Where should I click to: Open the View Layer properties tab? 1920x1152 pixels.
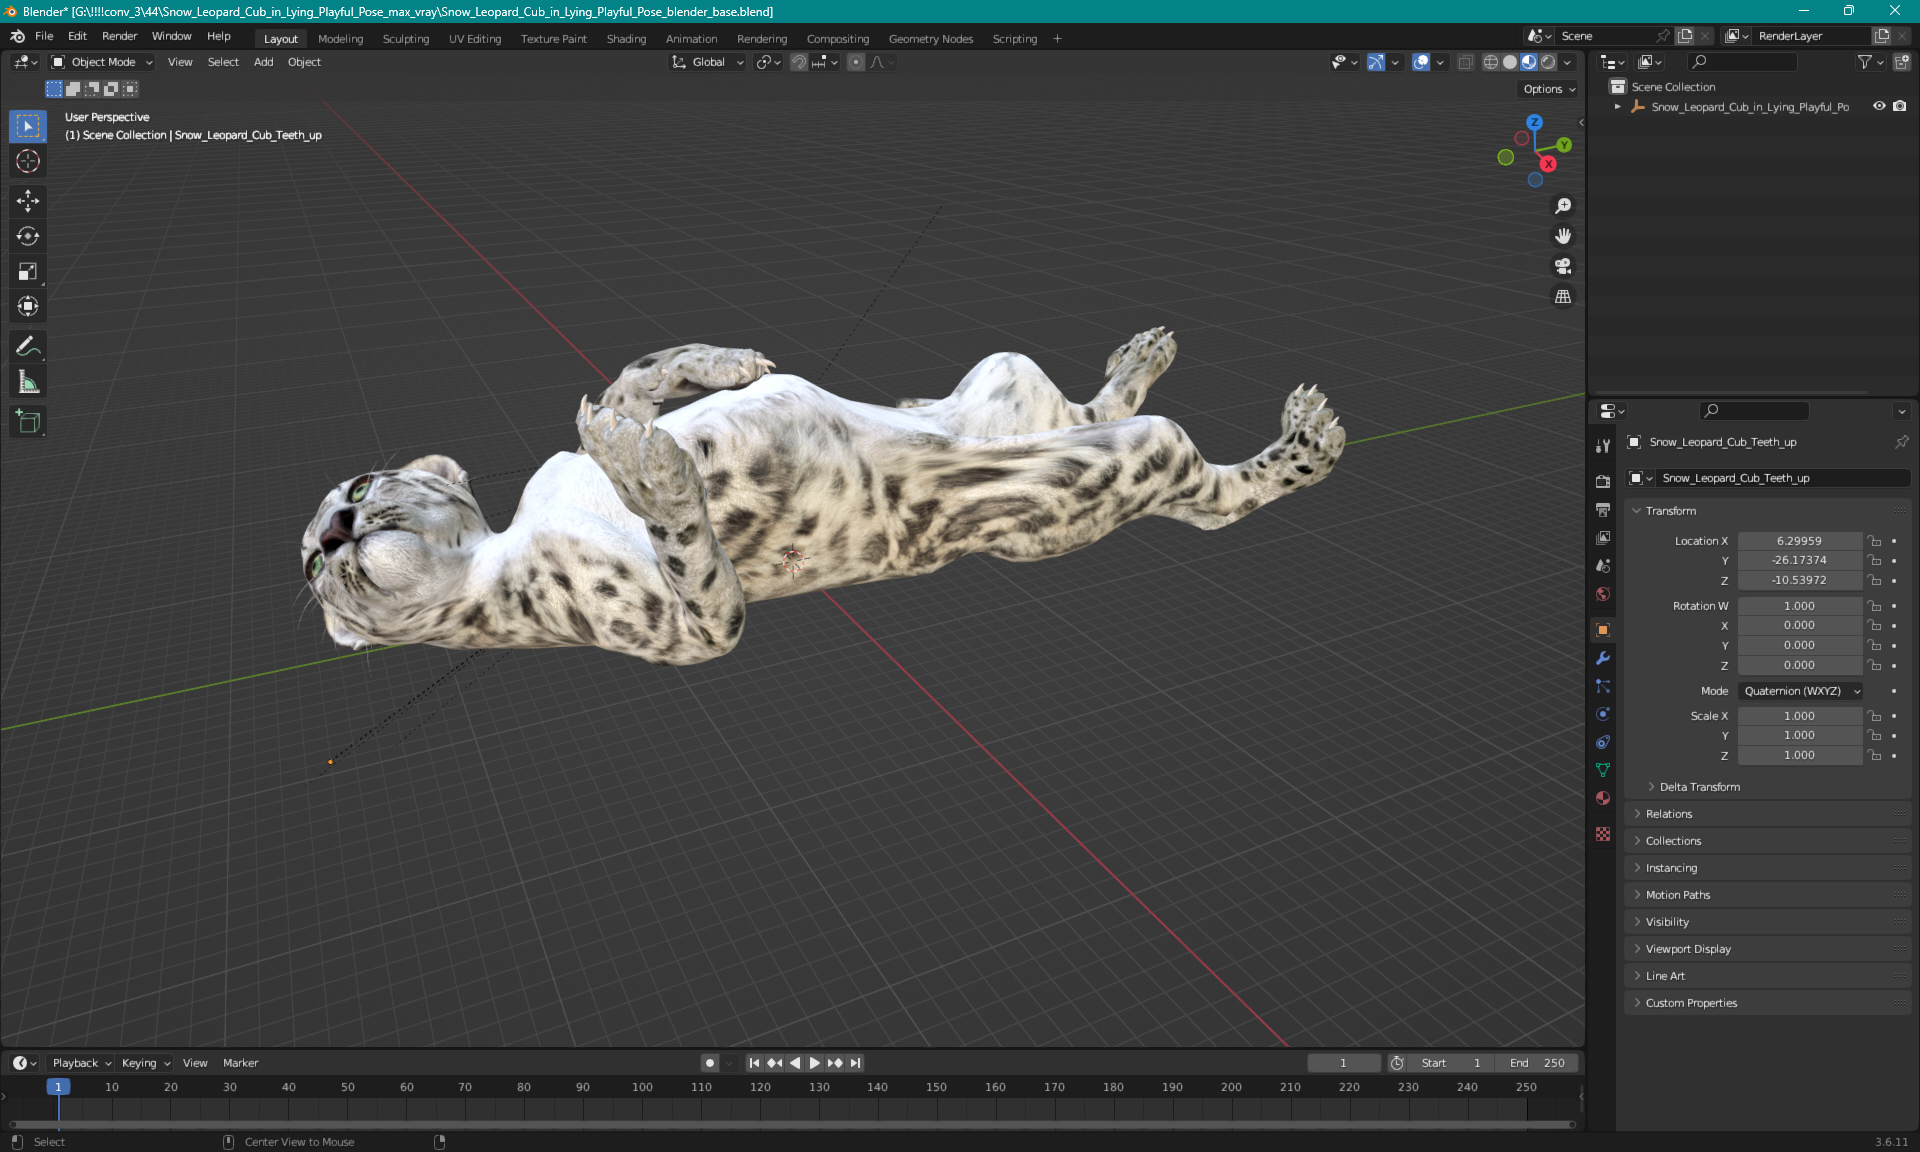click(1603, 538)
